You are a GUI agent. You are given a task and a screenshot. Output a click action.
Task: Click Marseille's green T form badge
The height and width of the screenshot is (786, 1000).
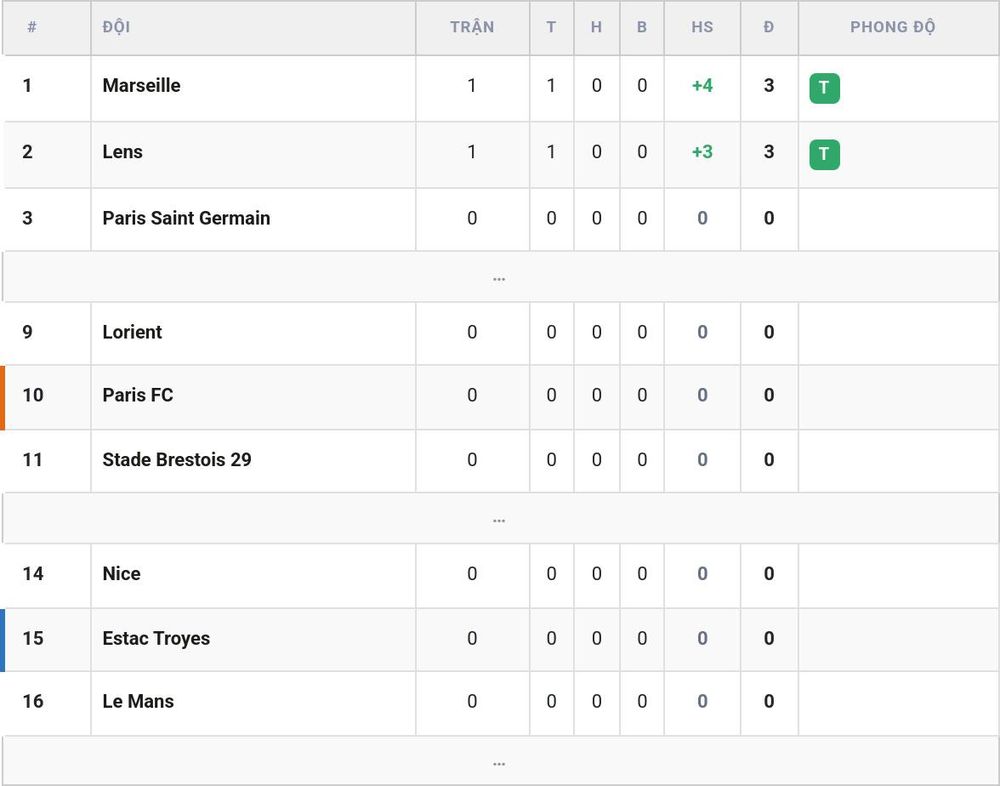coord(824,88)
